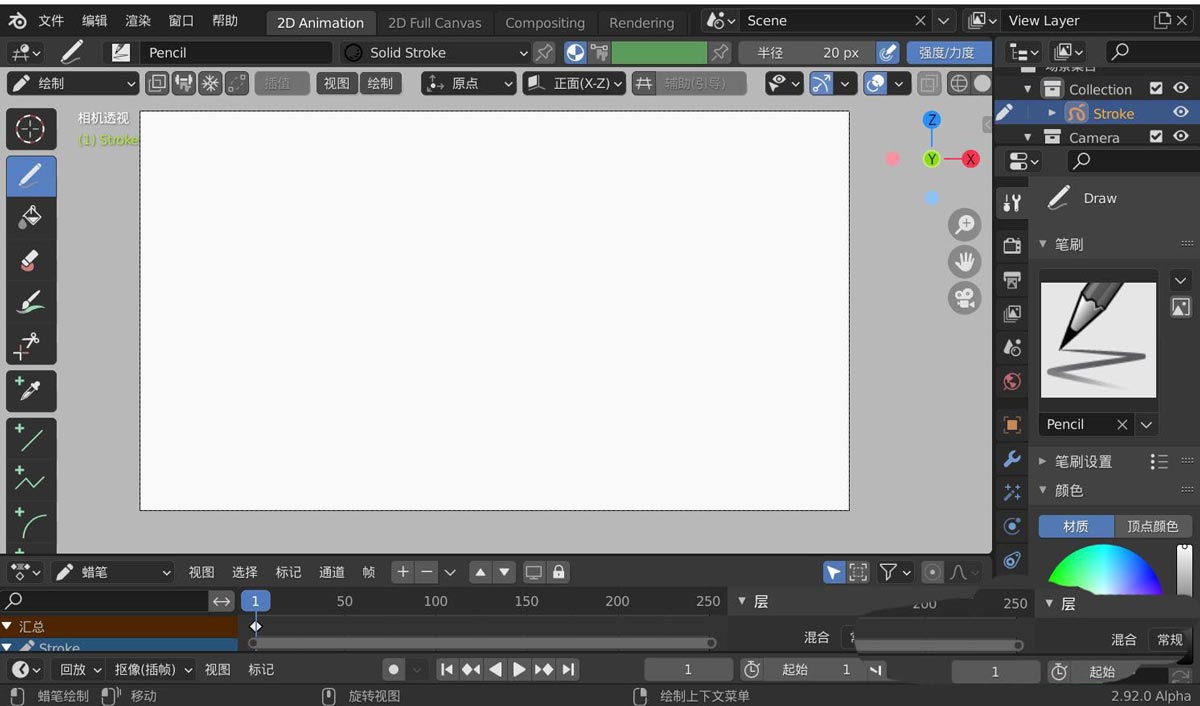The image size is (1200, 706).
Task: Hide the Stroke object in the outliner
Action: click(1180, 112)
